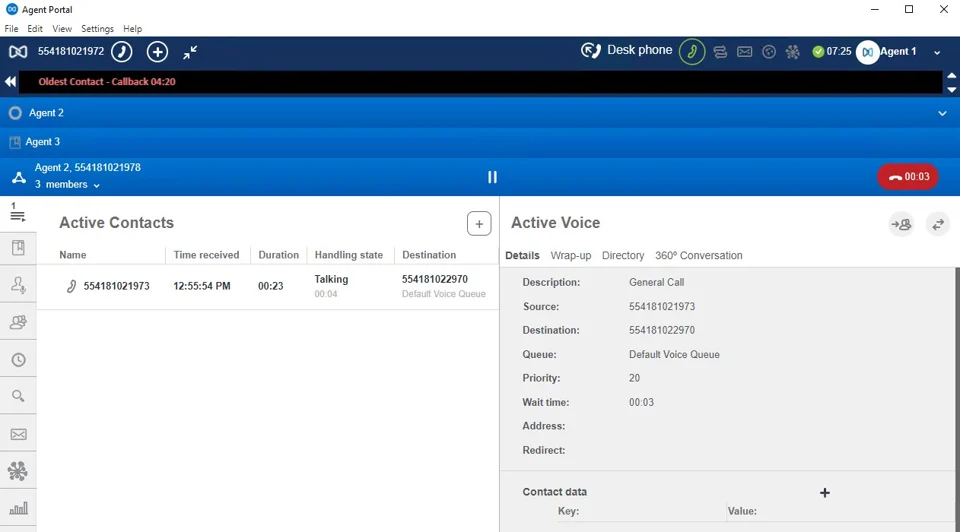The height and width of the screenshot is (532, 960).
Task: Open the active contacts list sidebar icon
Action: click(x=17, y=212)
